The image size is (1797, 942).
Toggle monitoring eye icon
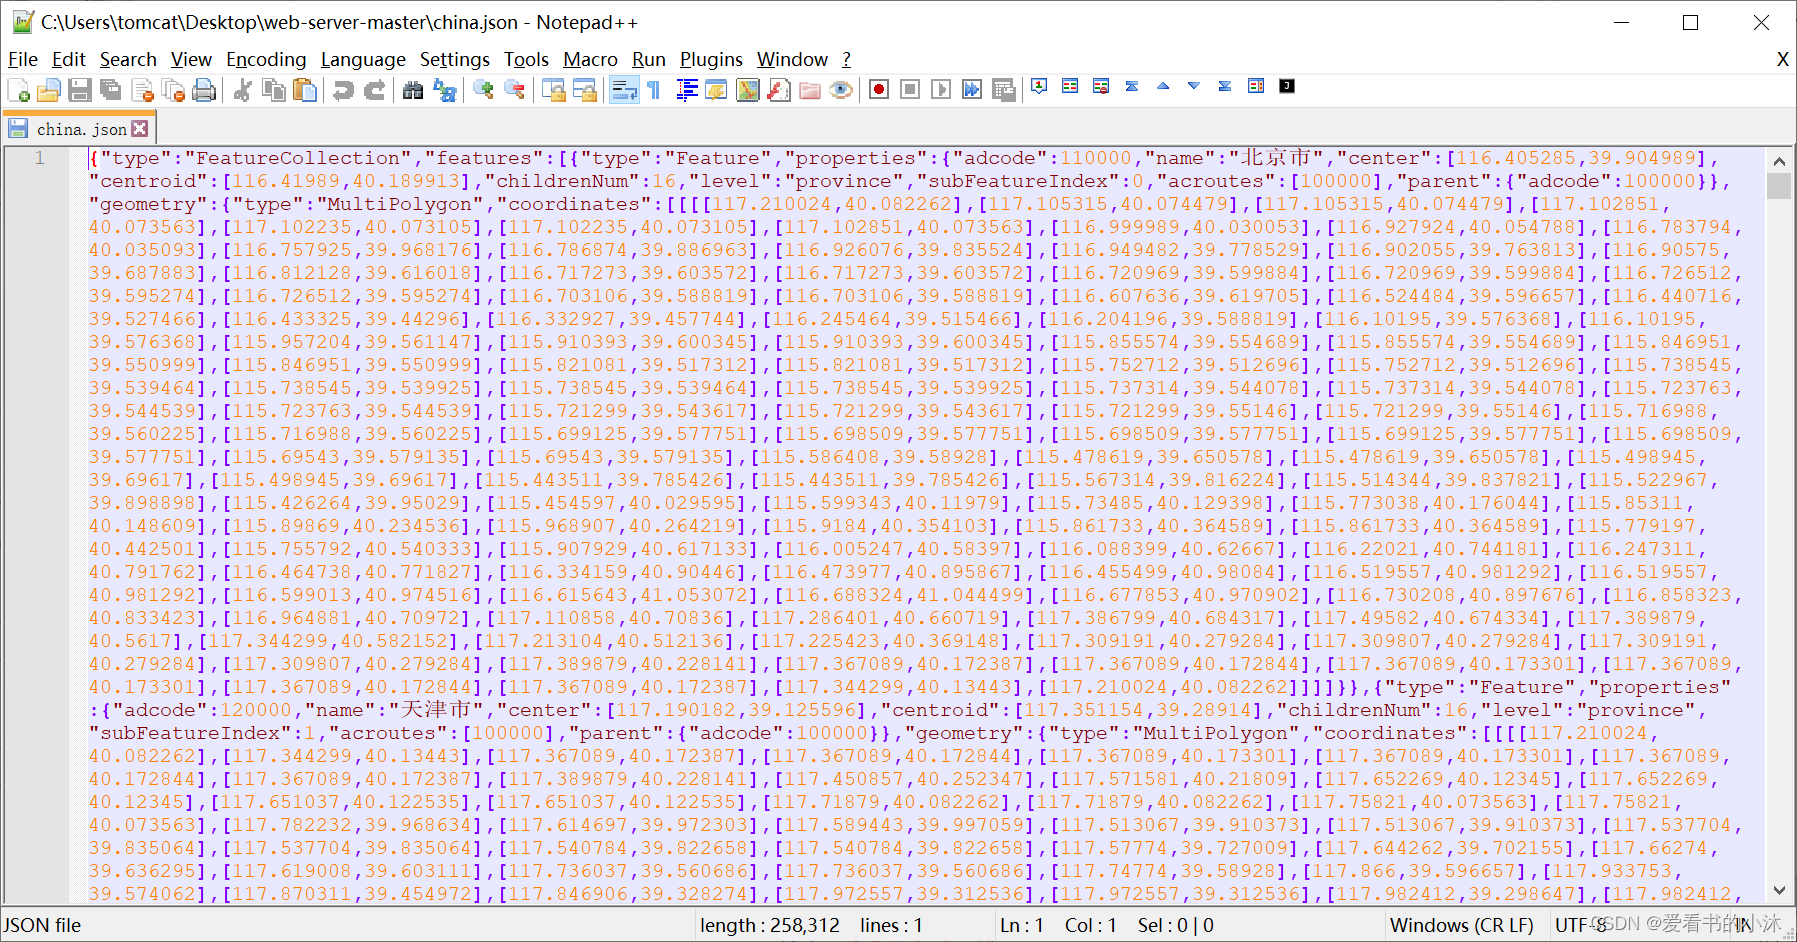click(841, 90)
